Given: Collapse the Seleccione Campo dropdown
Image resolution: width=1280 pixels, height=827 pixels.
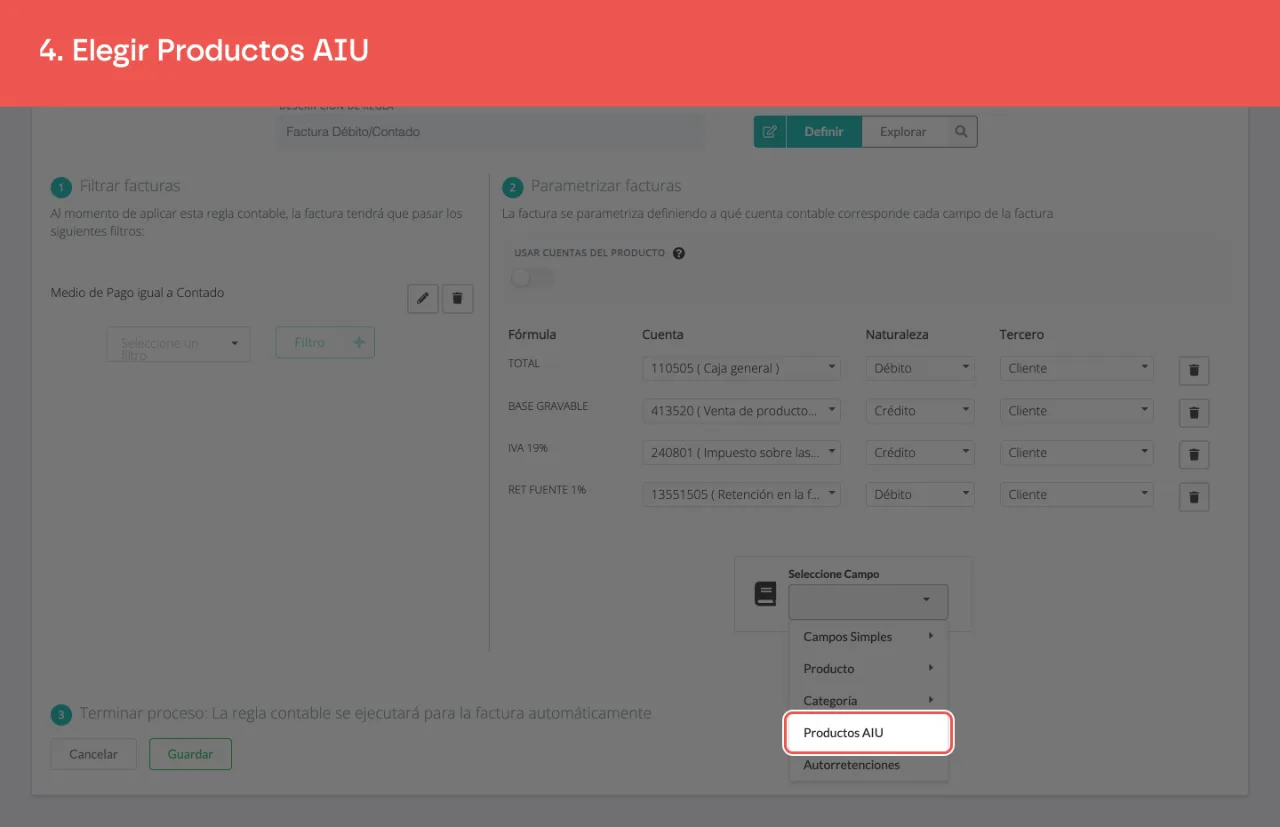Looking at the screenshot, I should pyautogui.click(x=868, y=601).
